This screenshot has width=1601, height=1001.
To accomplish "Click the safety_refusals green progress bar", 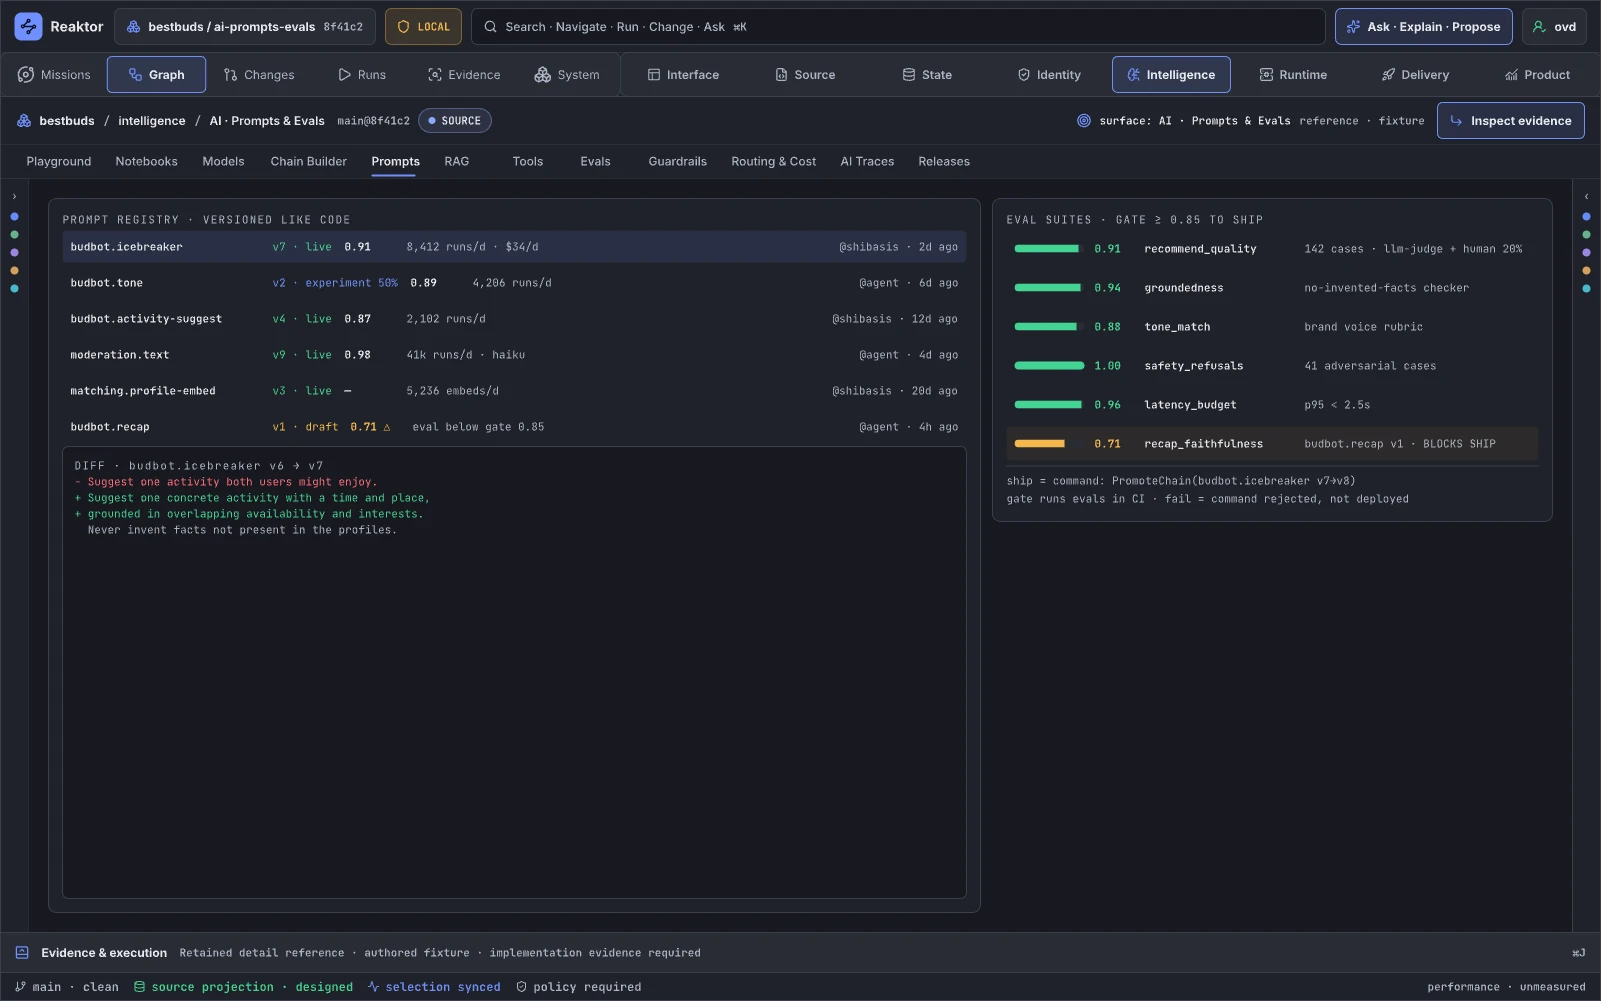I will [x=1049, y=366].
